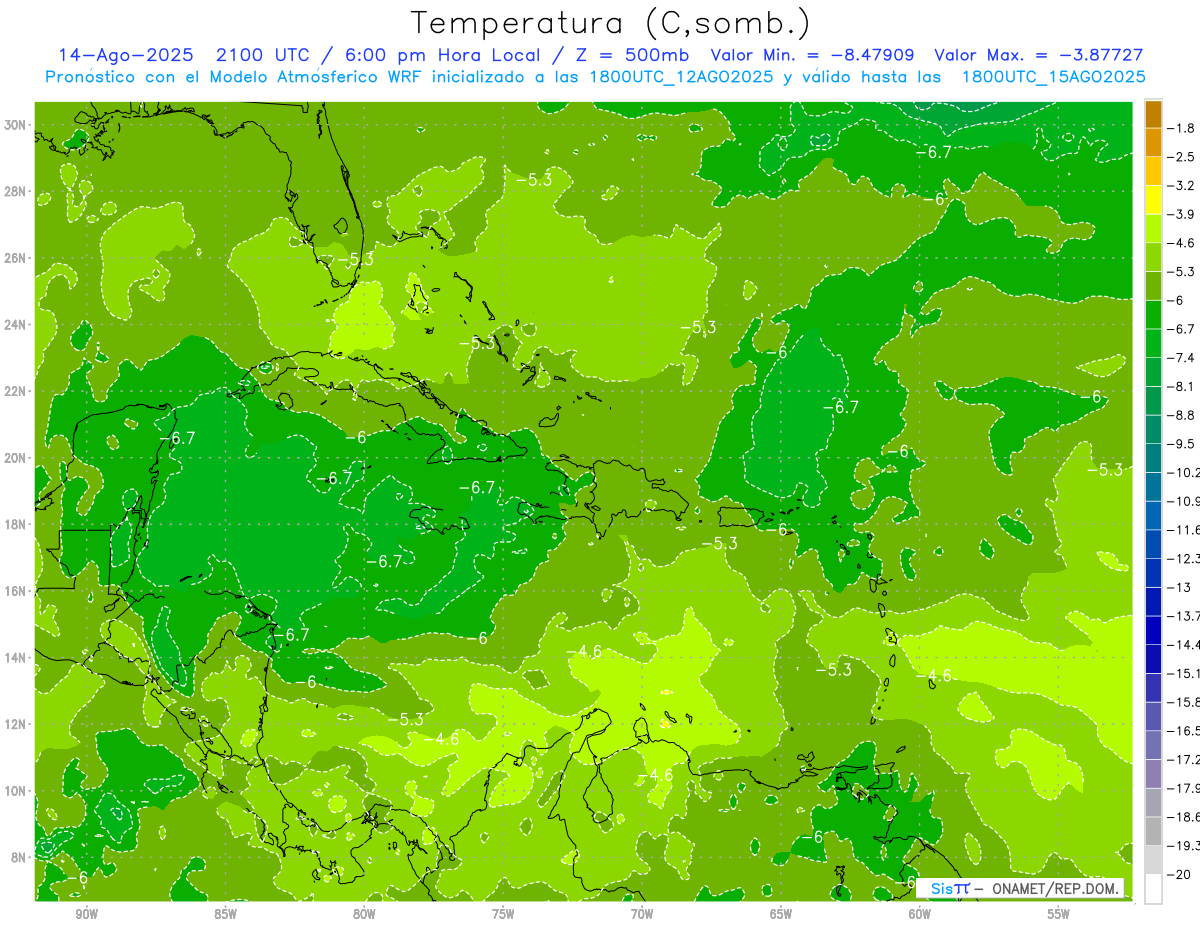Pick the purple legend swatch between -17.2 and -17.9
Viewport: 1200px width, 927px height.
1153,774
